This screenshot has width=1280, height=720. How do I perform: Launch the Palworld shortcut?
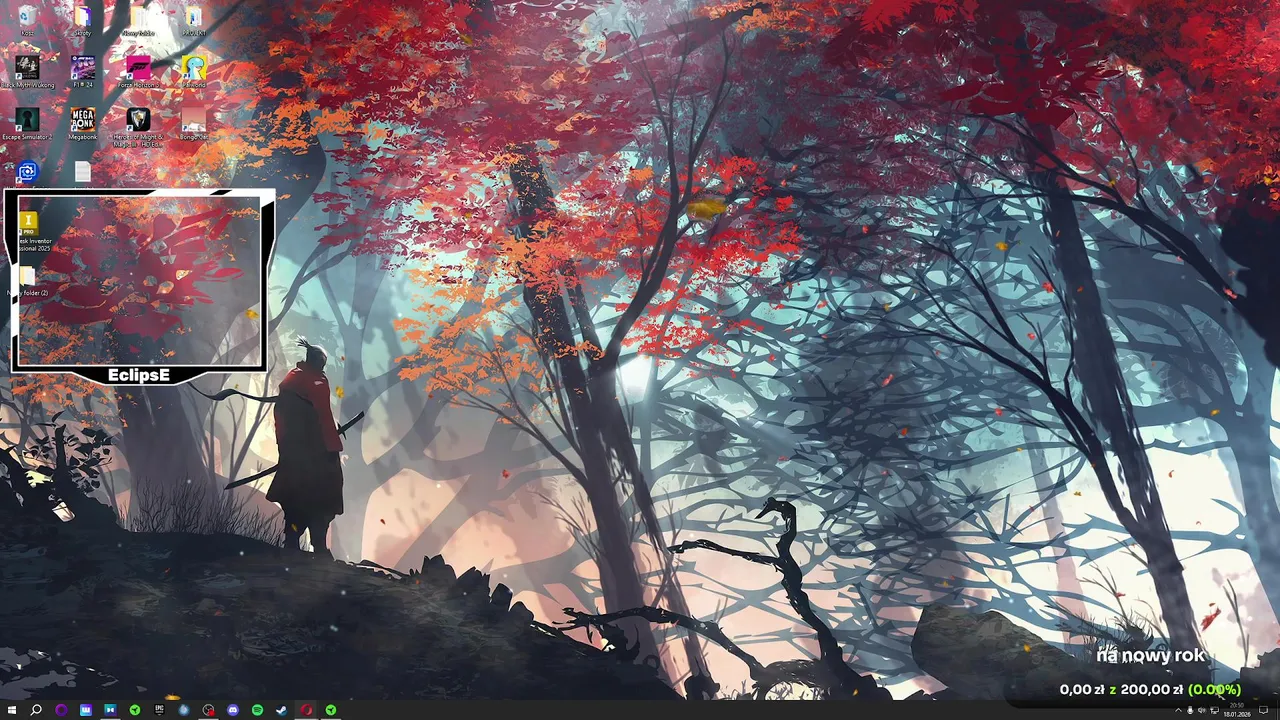coord(194,72)
